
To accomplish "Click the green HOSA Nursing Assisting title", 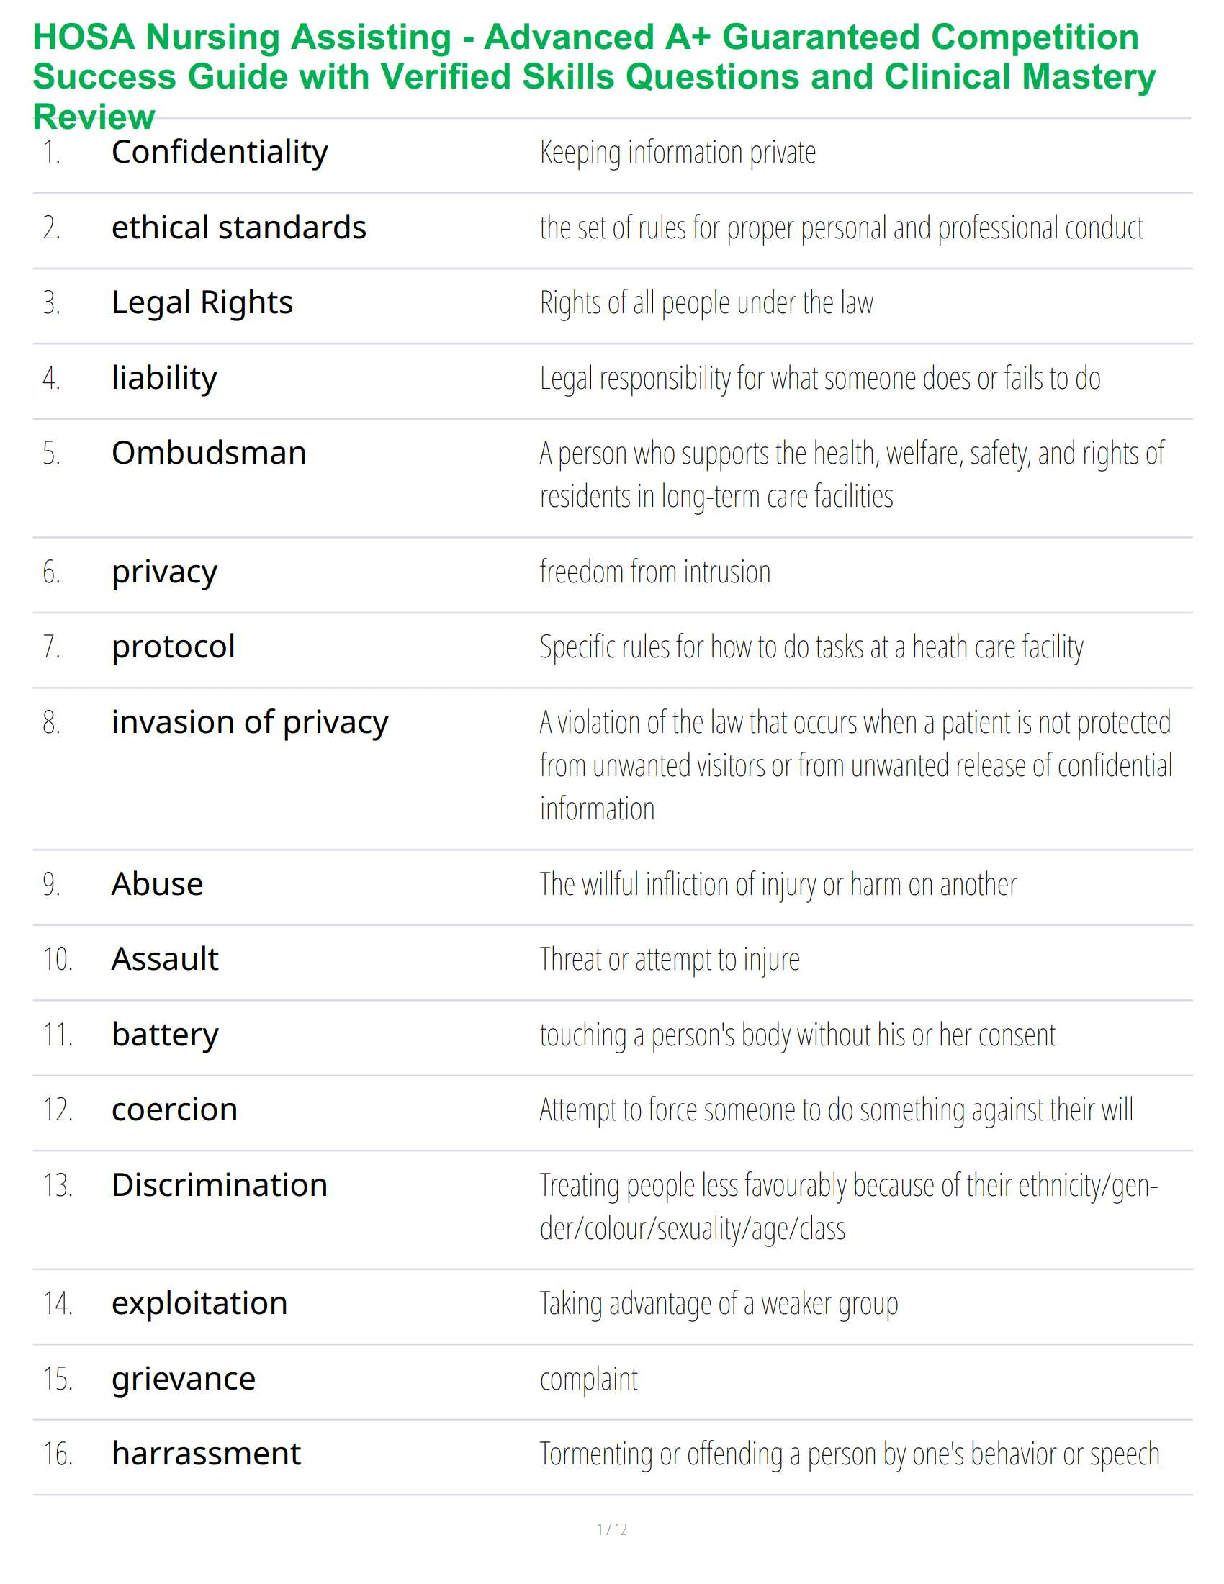I will (594, 77).
